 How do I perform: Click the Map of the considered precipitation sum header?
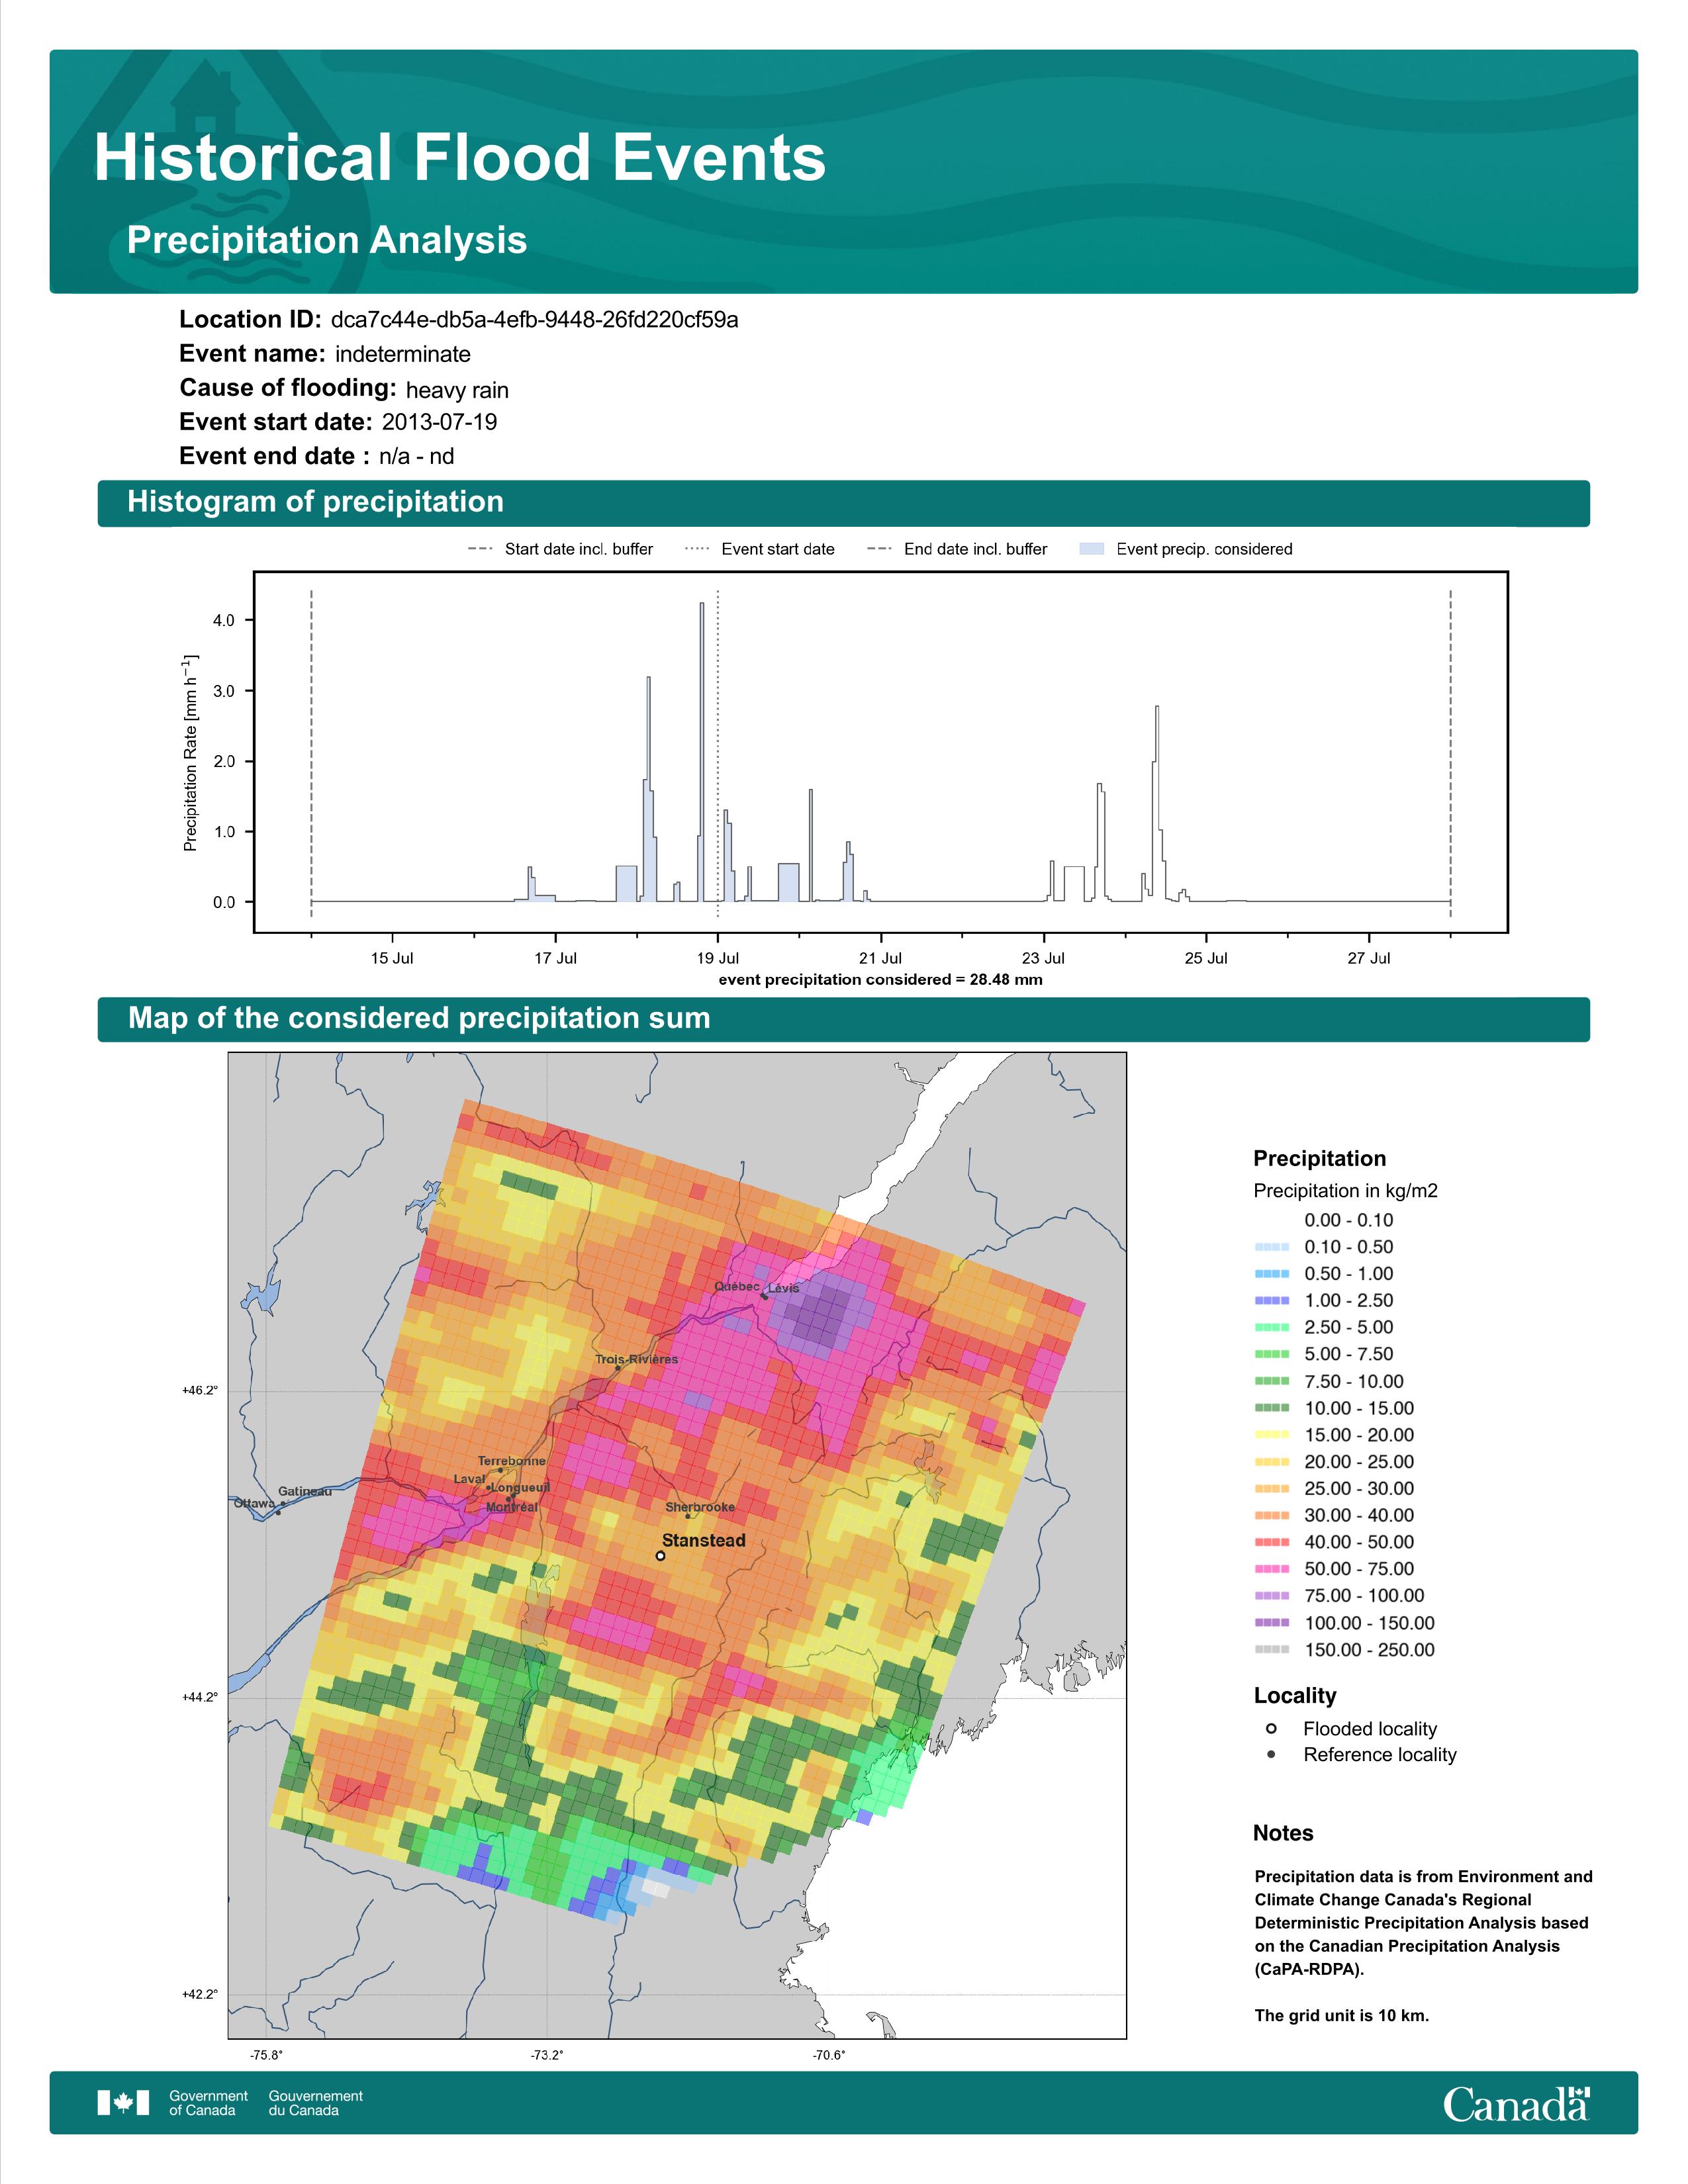coord(843,1019)
